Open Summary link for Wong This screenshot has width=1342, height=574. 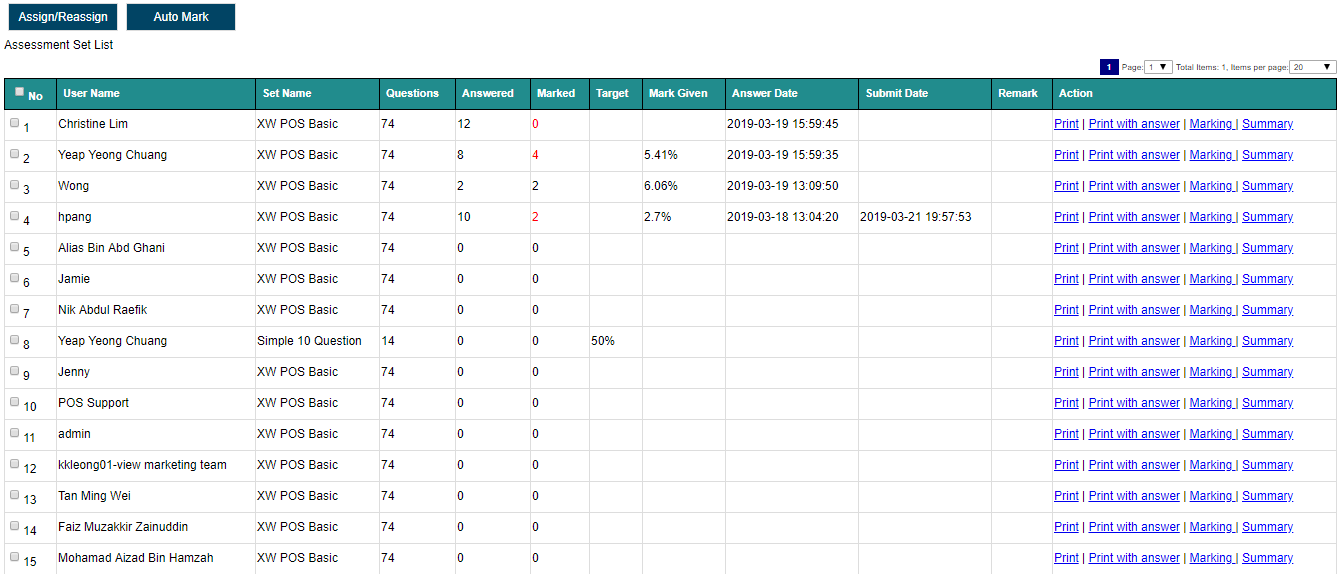[1267, 186]
